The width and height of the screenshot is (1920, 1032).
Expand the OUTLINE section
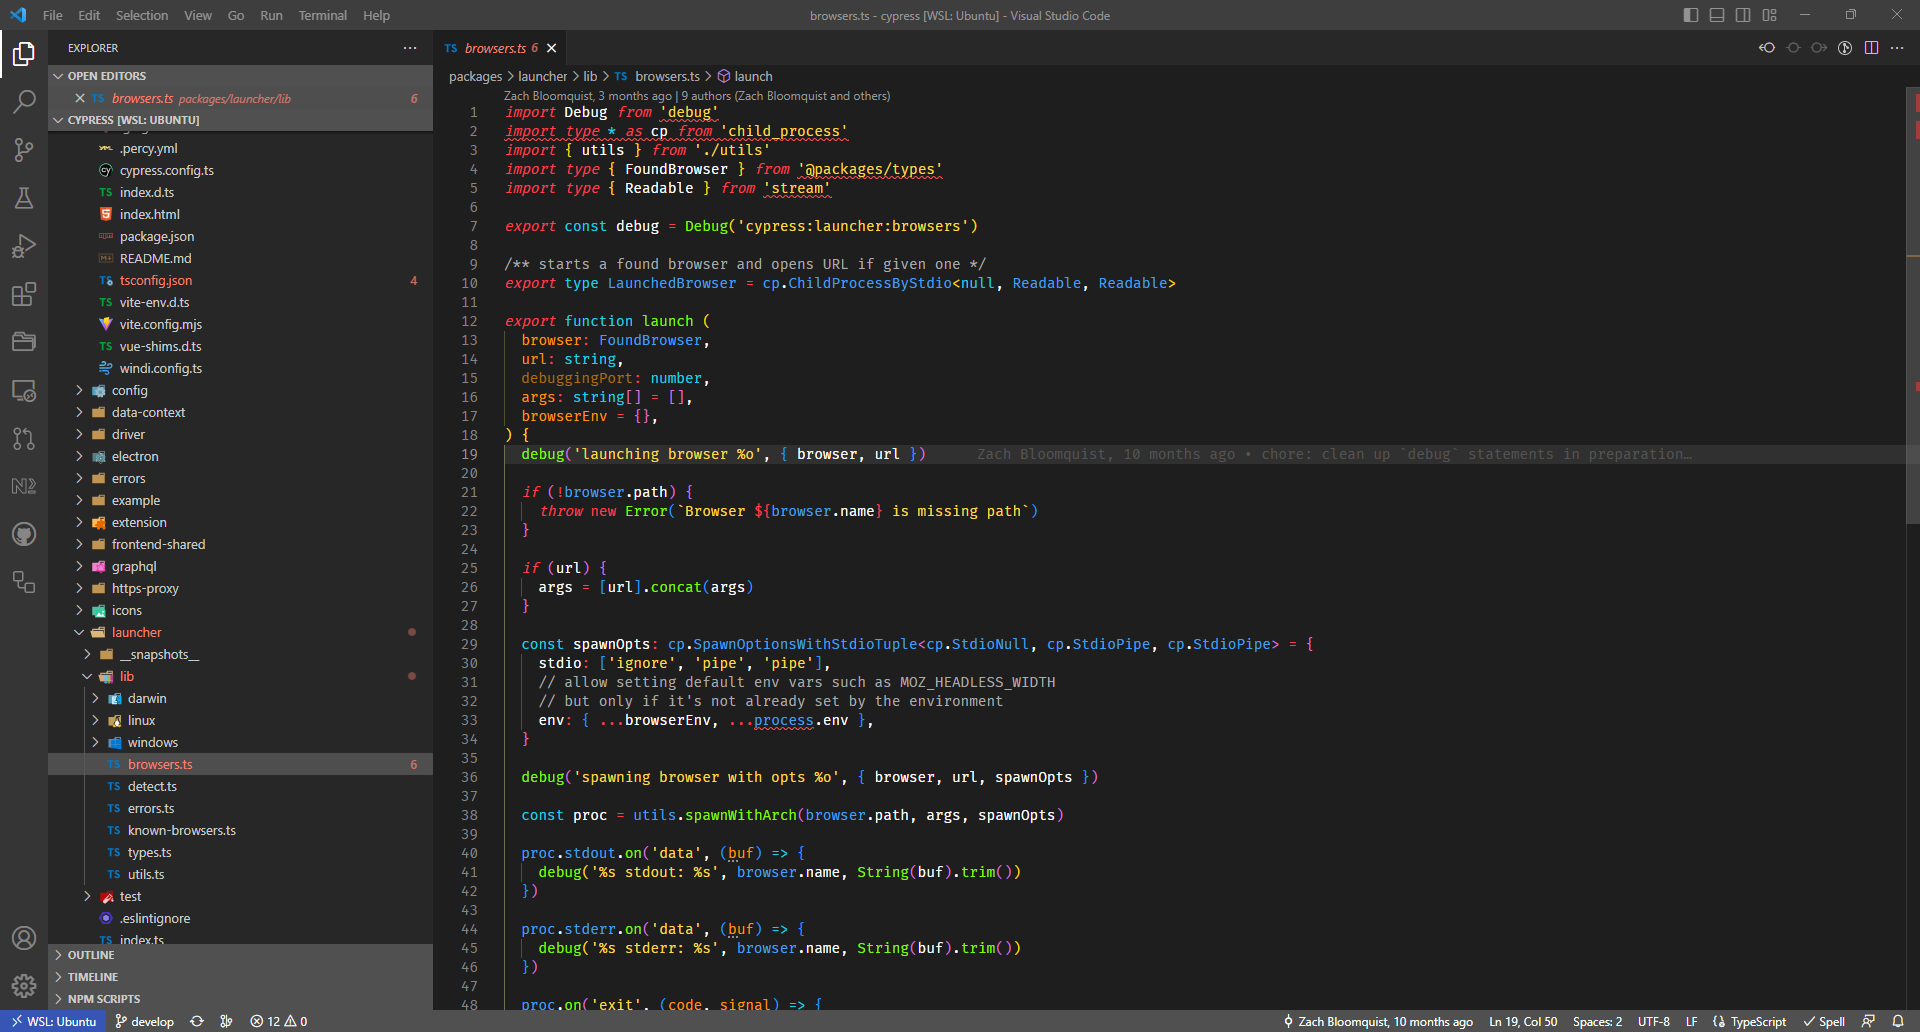(x=240, y=955)
